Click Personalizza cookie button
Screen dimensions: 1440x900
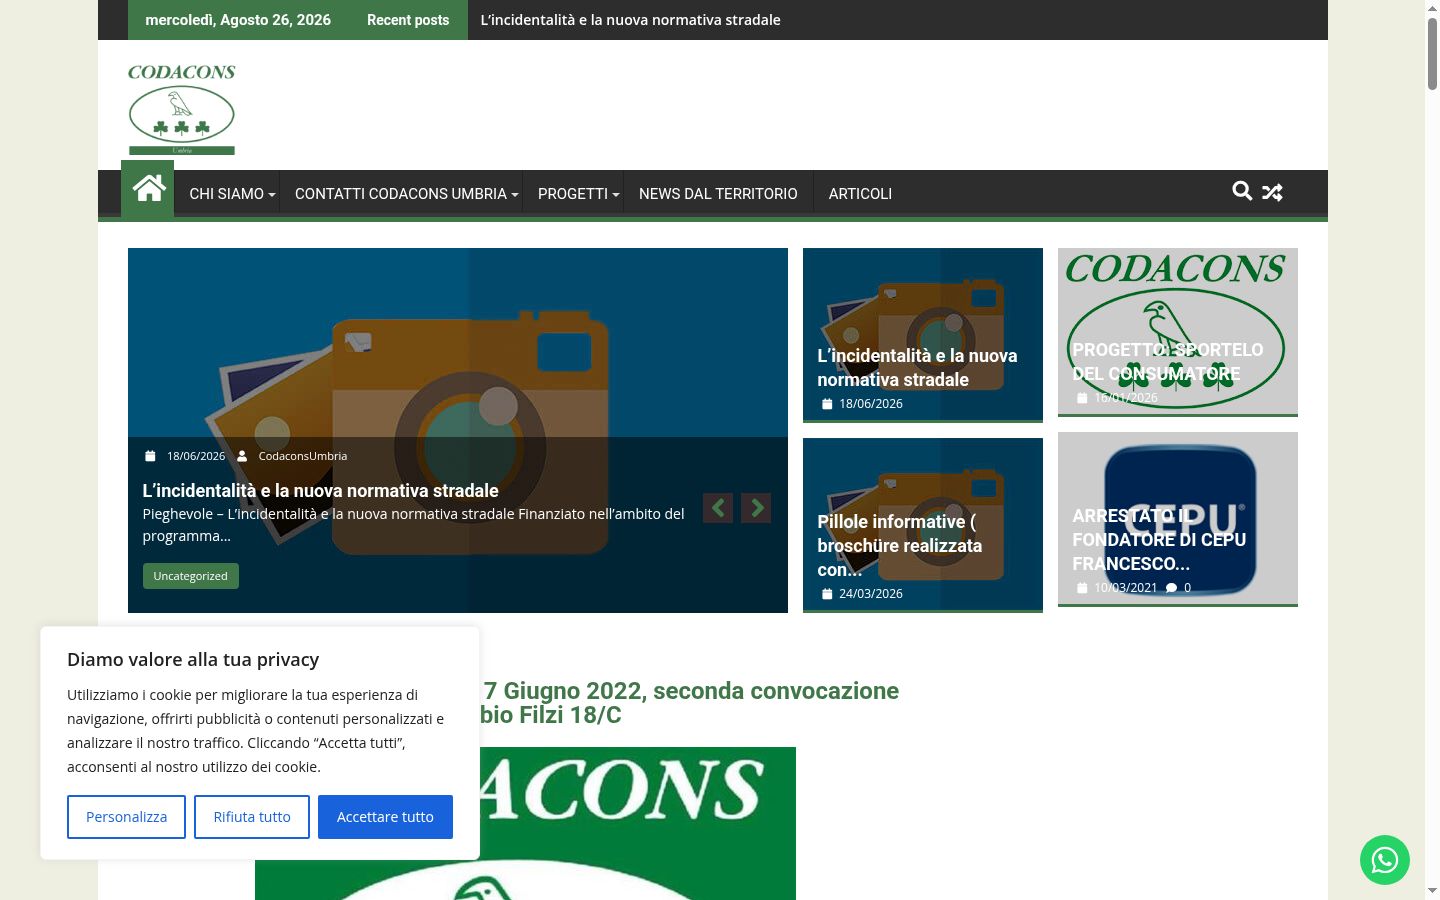(126, 817)
